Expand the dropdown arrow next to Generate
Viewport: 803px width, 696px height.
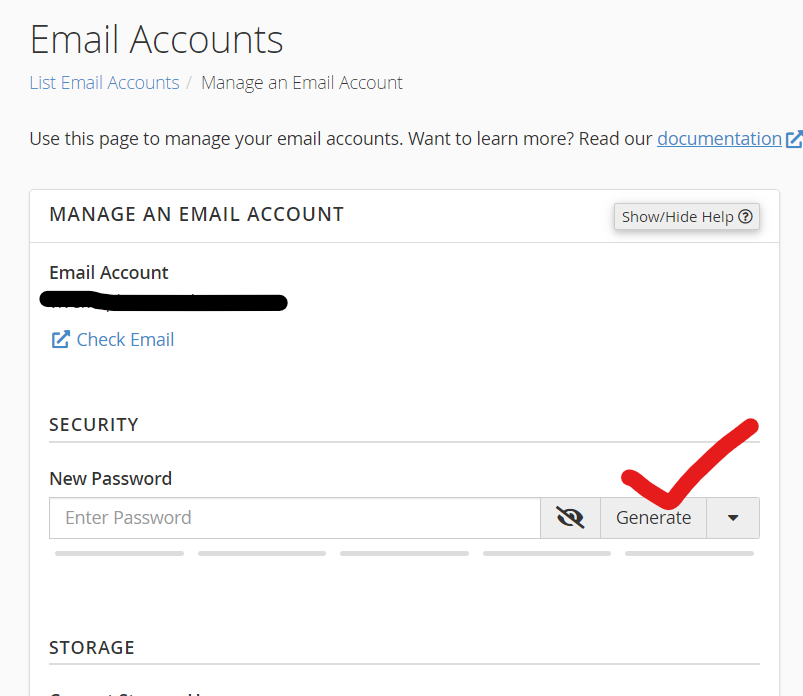733,518
